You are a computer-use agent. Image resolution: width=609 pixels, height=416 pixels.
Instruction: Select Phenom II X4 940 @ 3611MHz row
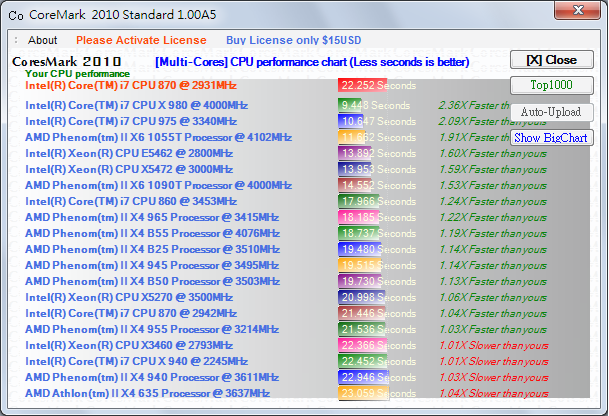(x=152, y=377)
